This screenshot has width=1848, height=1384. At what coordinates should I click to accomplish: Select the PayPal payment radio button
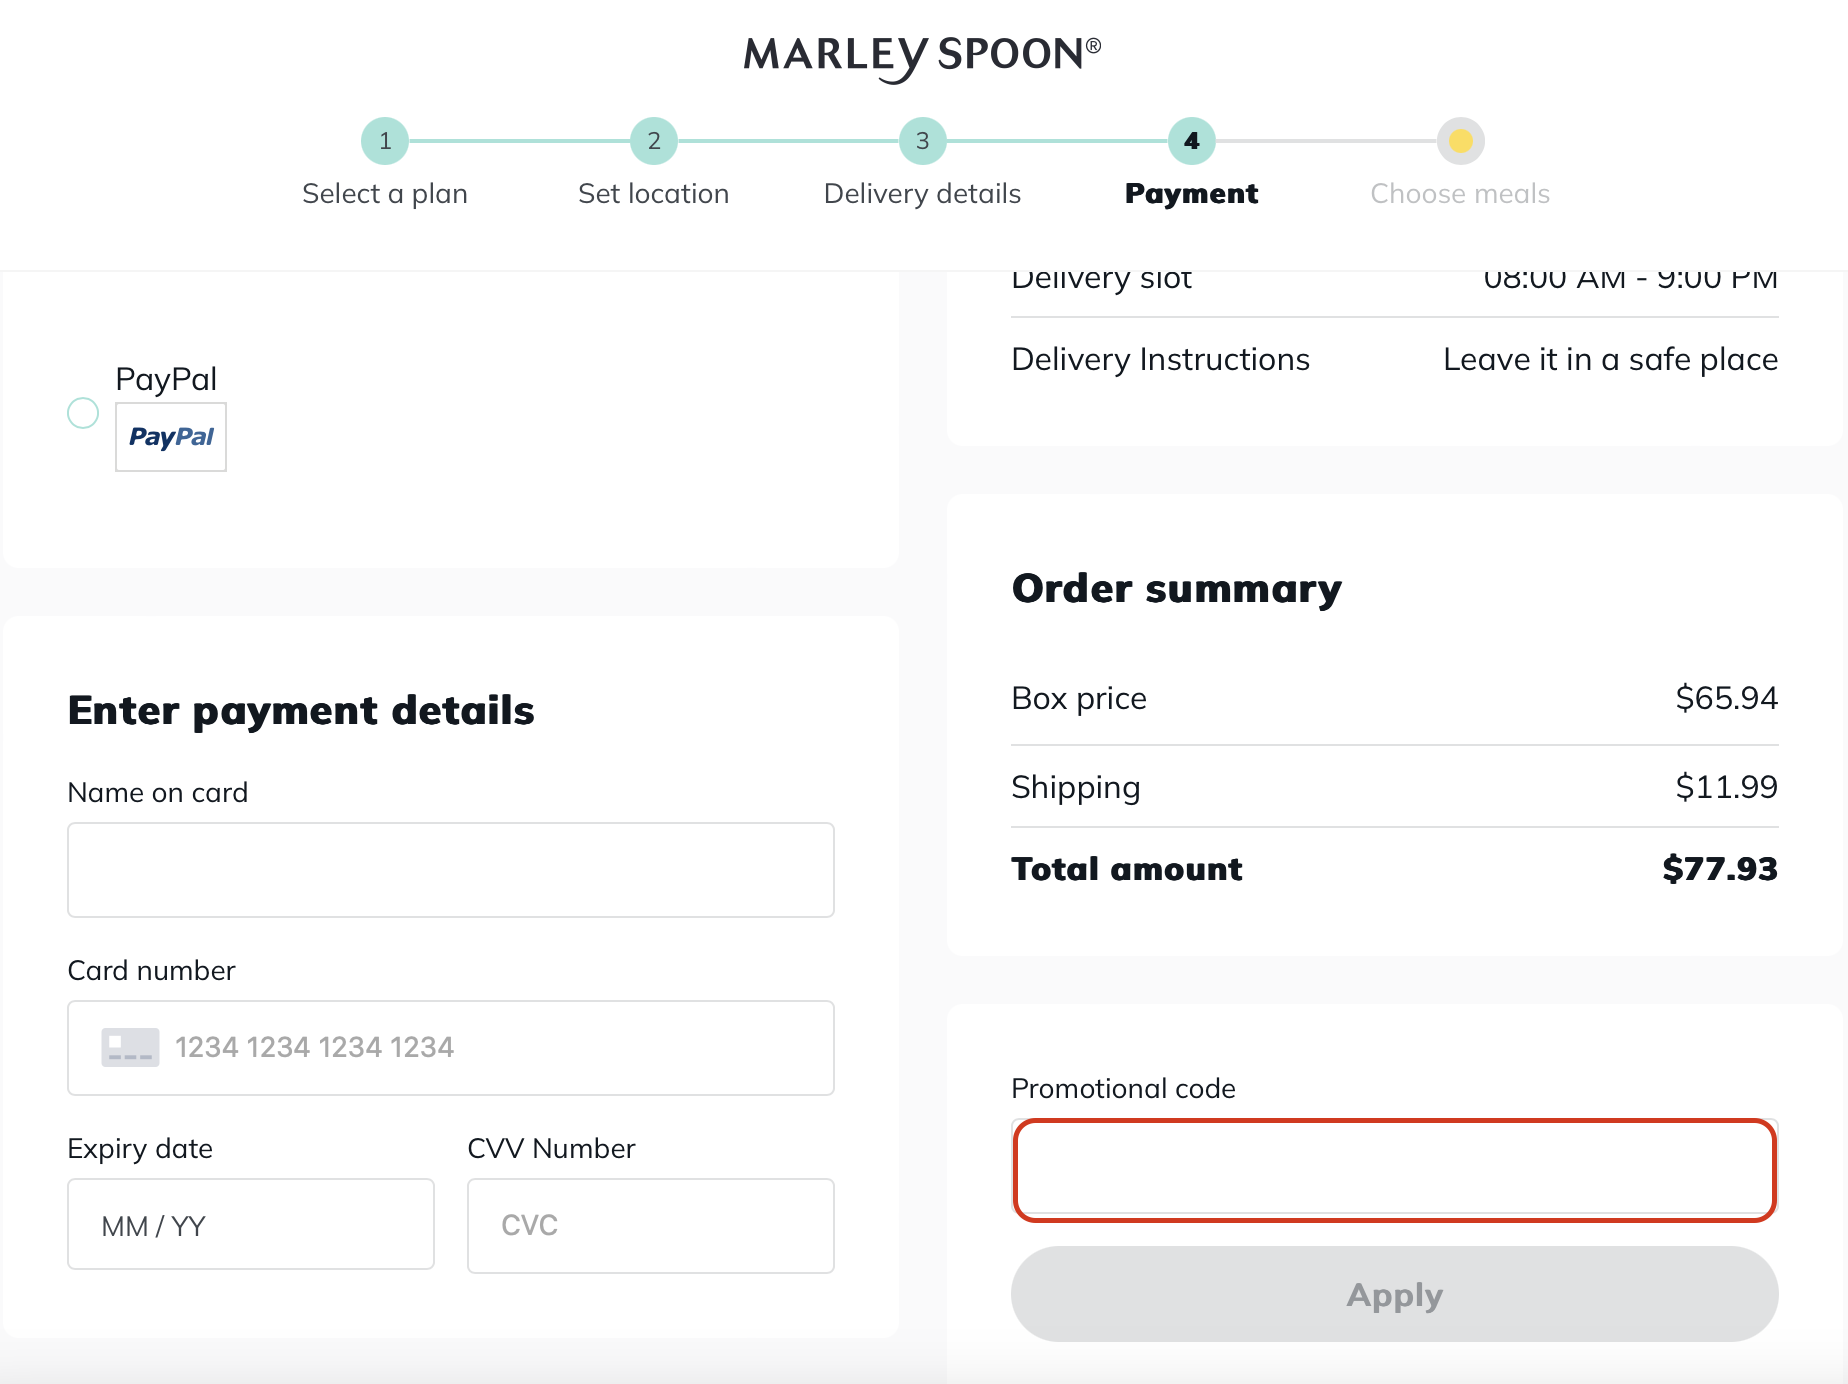(83, 412)
